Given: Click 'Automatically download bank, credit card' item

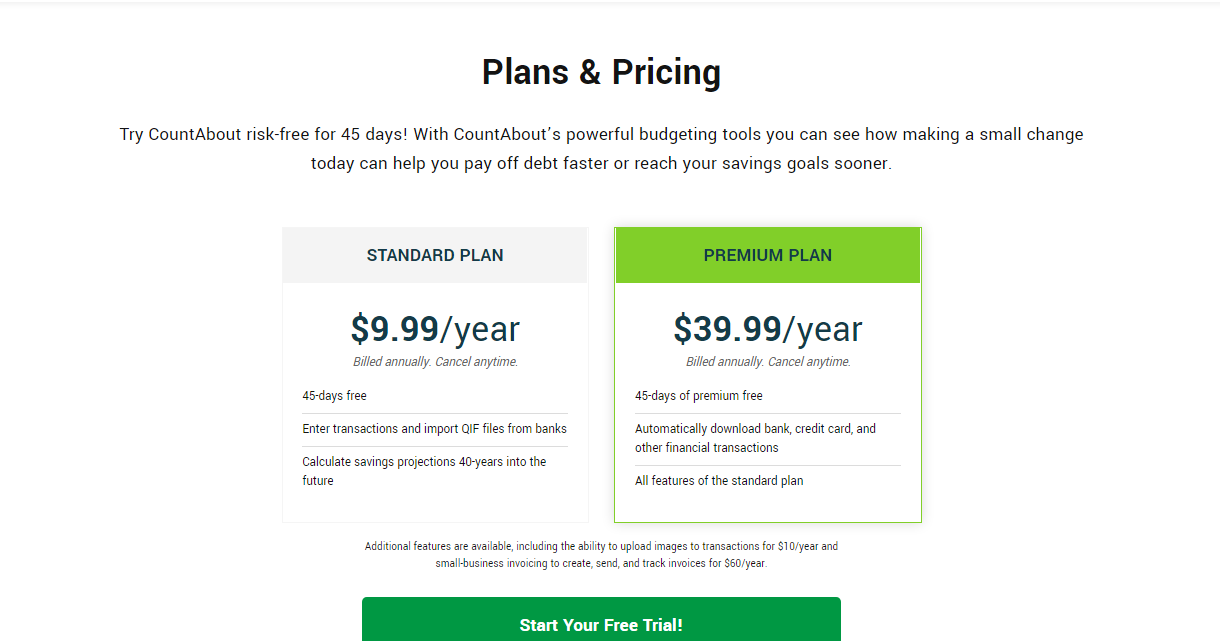Looking at the screenshot, I should [x=756, y=438].
